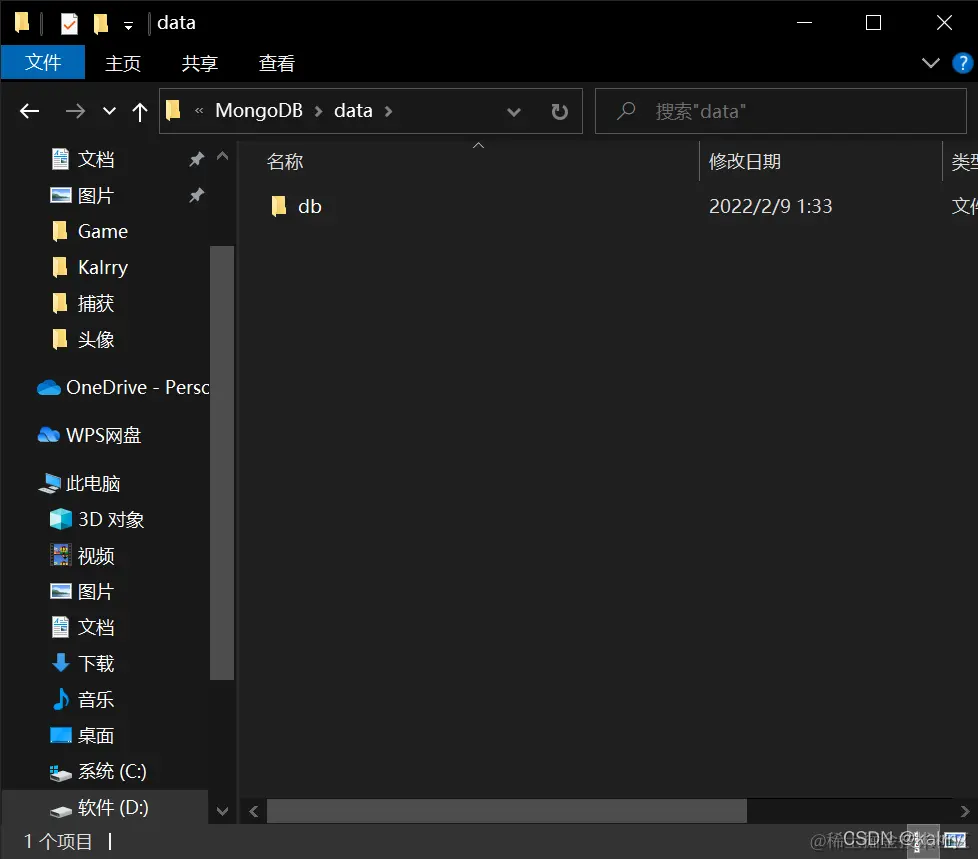The height and width of the screenshot is (859, 978).
Task: Click the search magnifier icon
Action: coord(626,111)
